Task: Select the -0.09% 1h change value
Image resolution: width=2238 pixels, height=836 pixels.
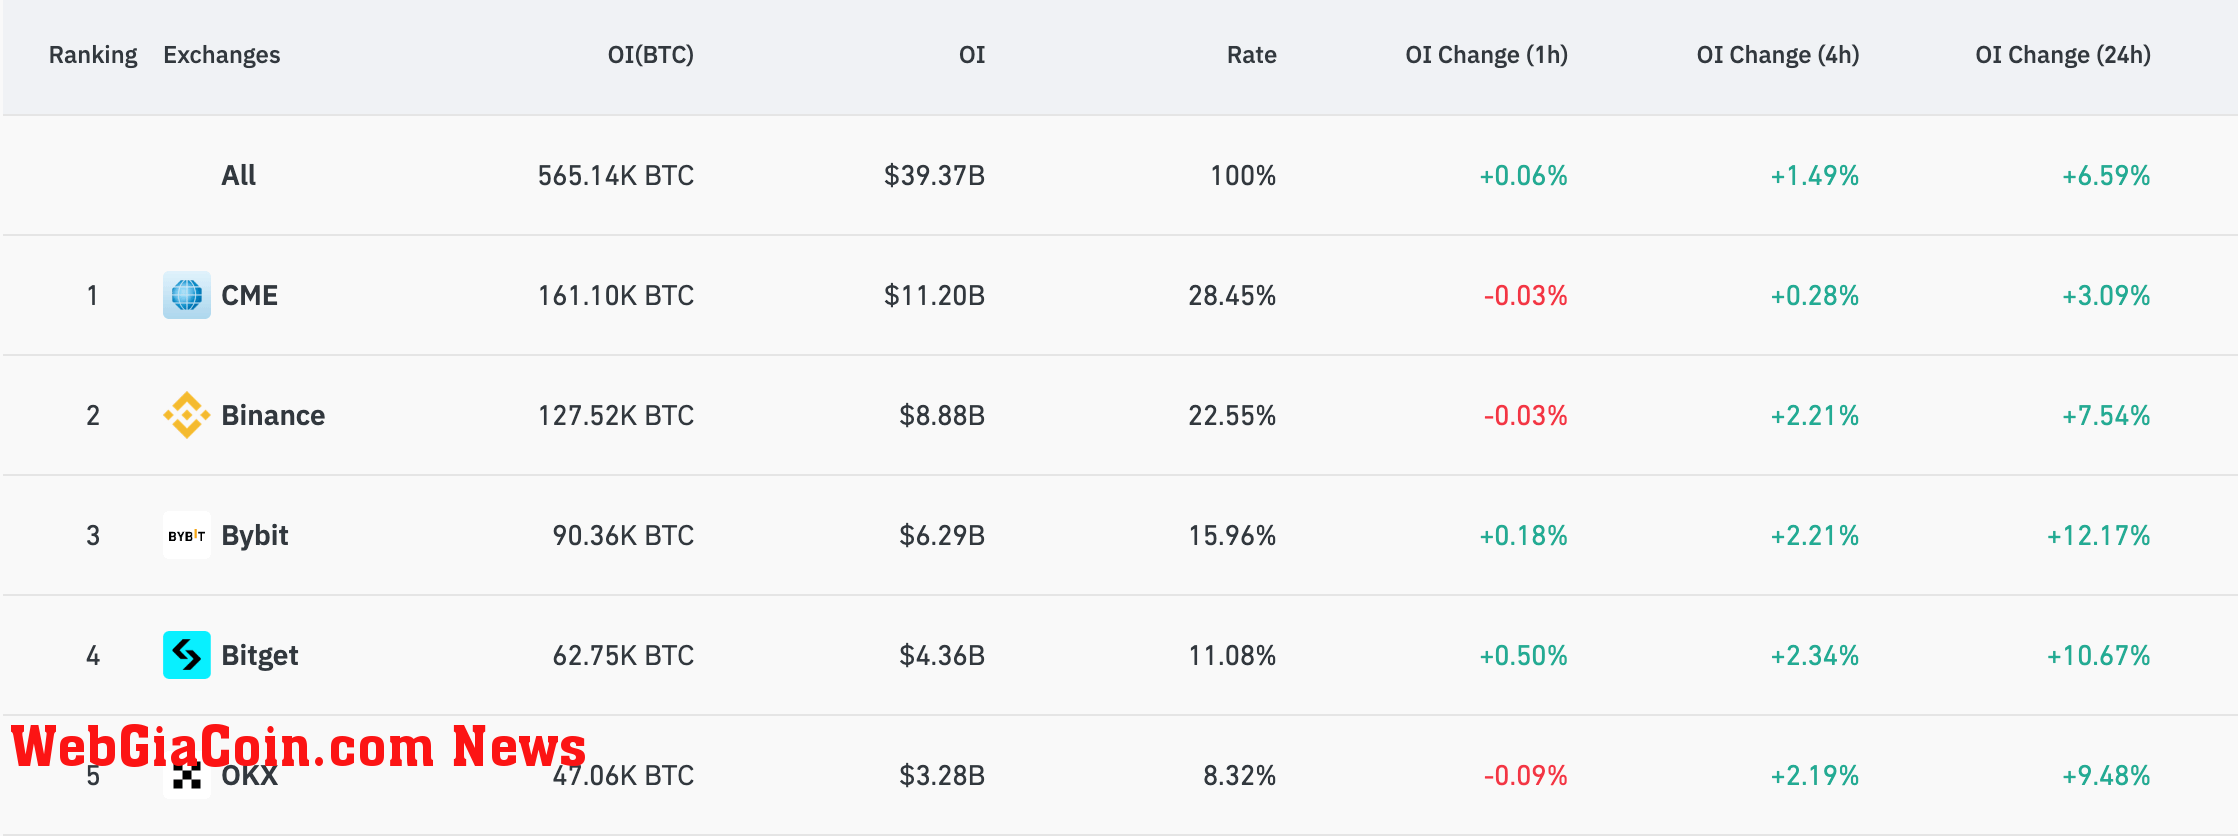Action: (x=1526, y=775)
